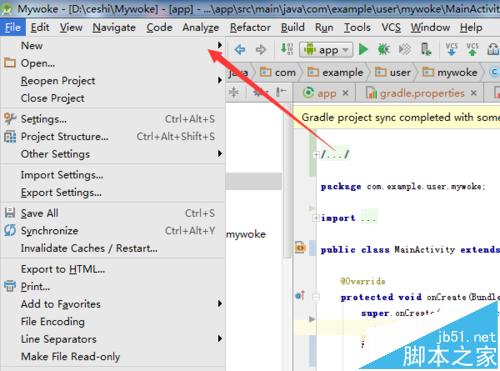Click the VCS Commit Changes icon
The image size is (500, 371).
[472, 49]
